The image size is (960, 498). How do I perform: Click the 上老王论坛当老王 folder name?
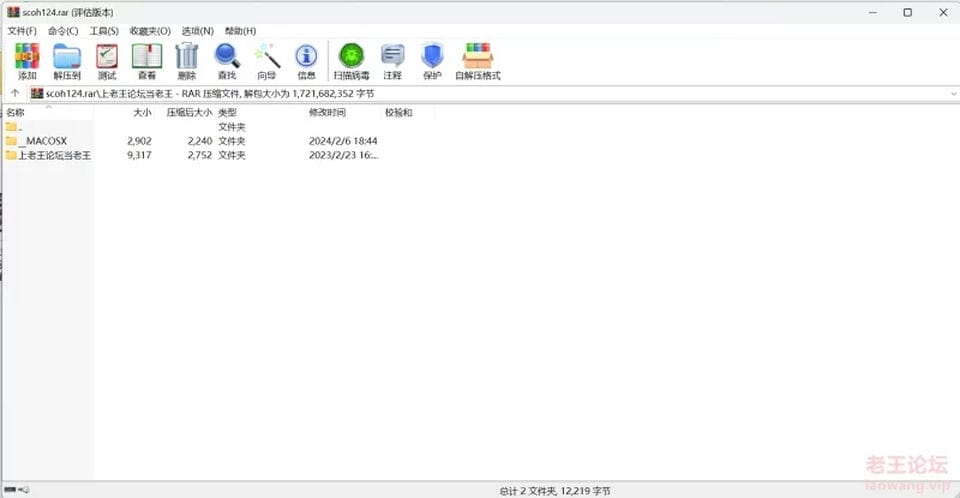[x=54, y=155]
